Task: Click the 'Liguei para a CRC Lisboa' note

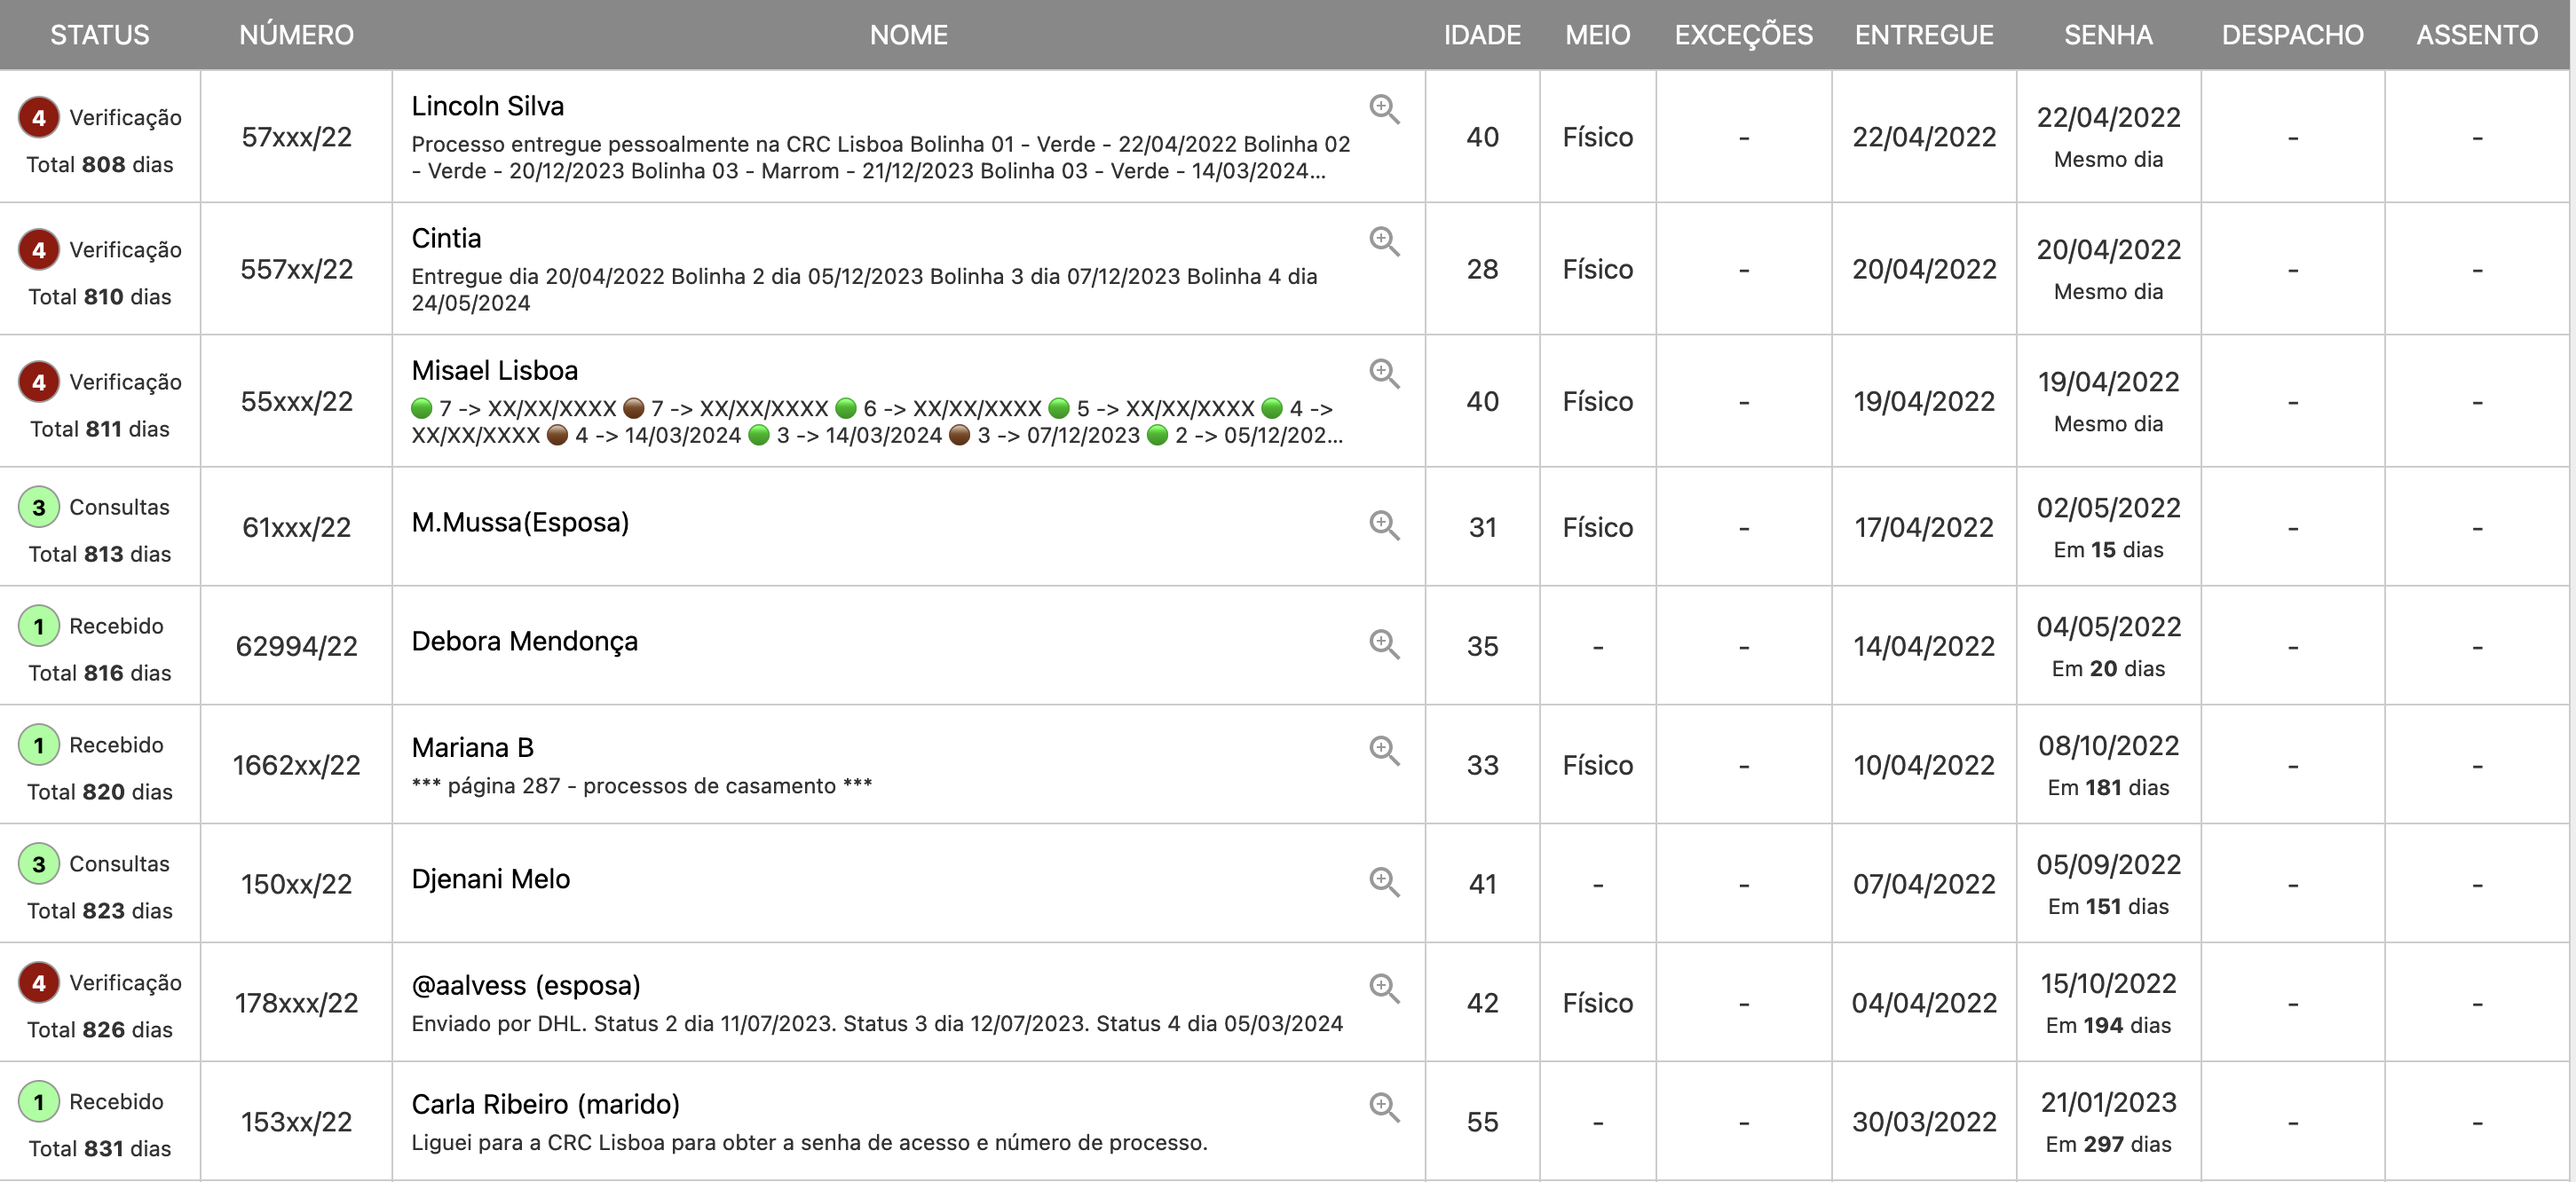Action: point(809,1143)
